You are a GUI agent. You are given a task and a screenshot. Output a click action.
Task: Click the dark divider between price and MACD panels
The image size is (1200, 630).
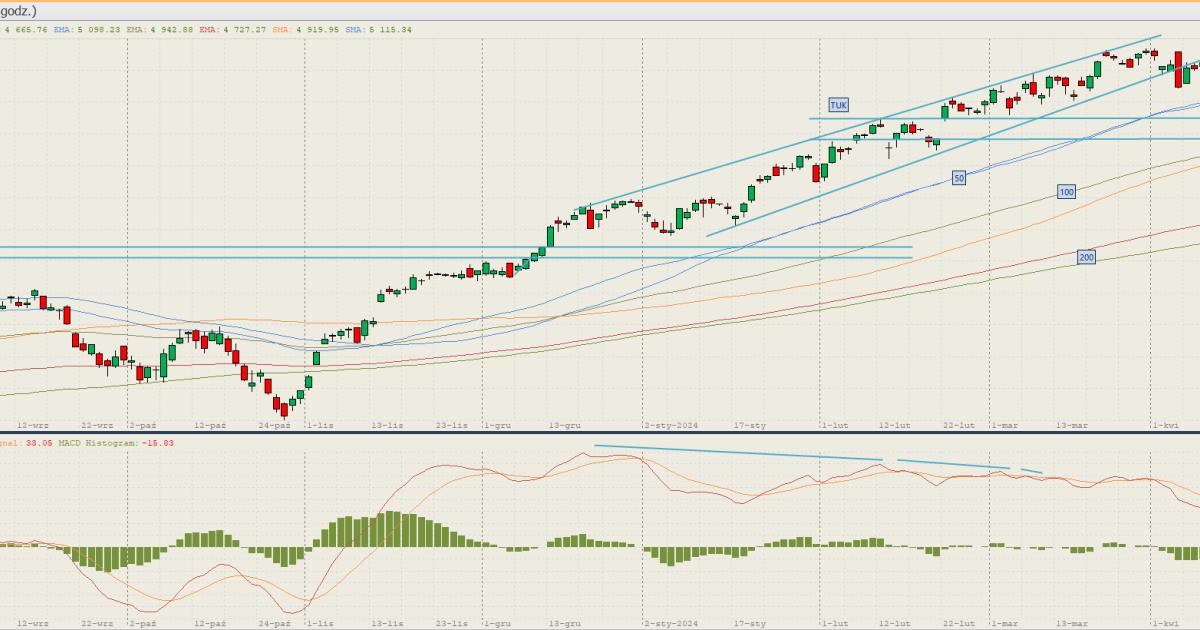pyautogui.click(x=600, y=432)
